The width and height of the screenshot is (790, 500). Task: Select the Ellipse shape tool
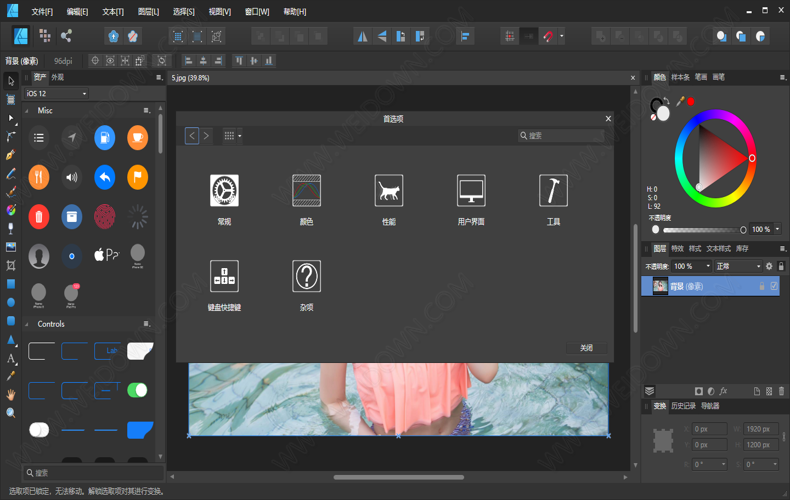(x=11, y=302)
